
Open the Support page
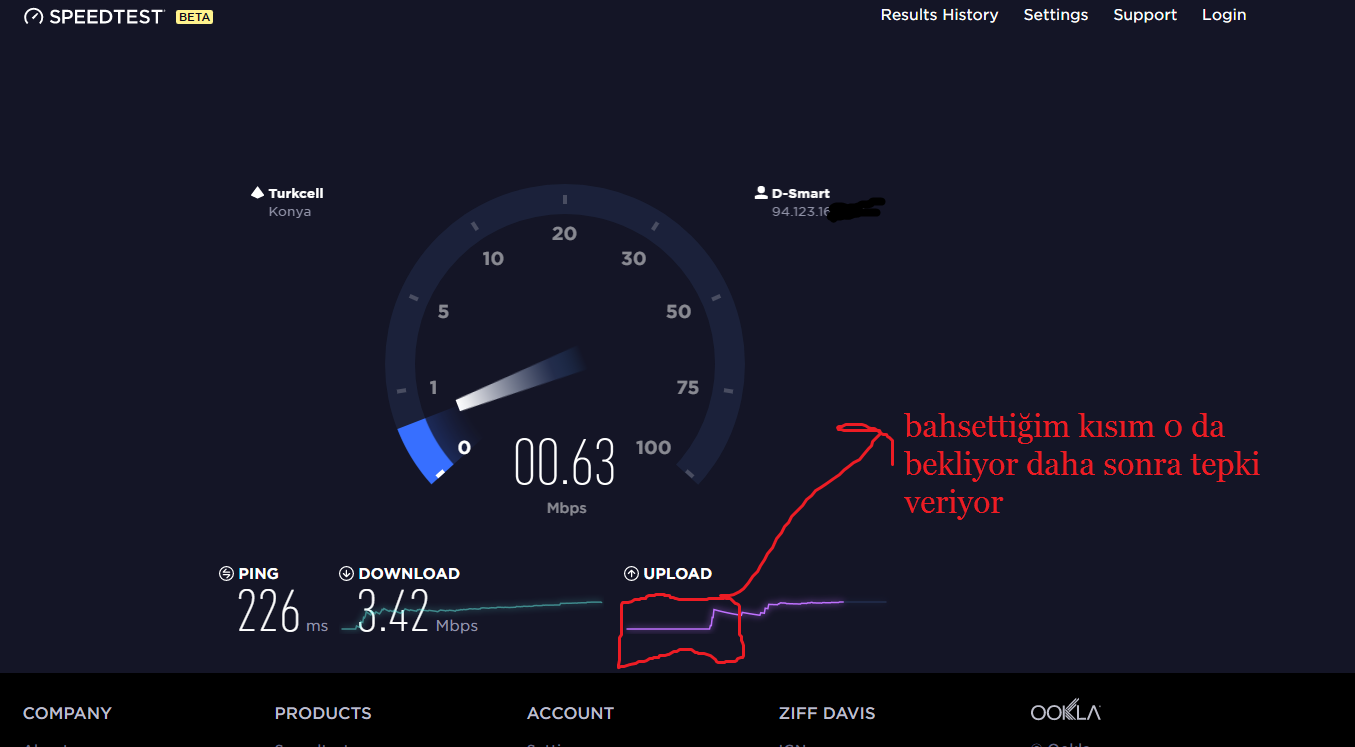tap(1145, 15)
